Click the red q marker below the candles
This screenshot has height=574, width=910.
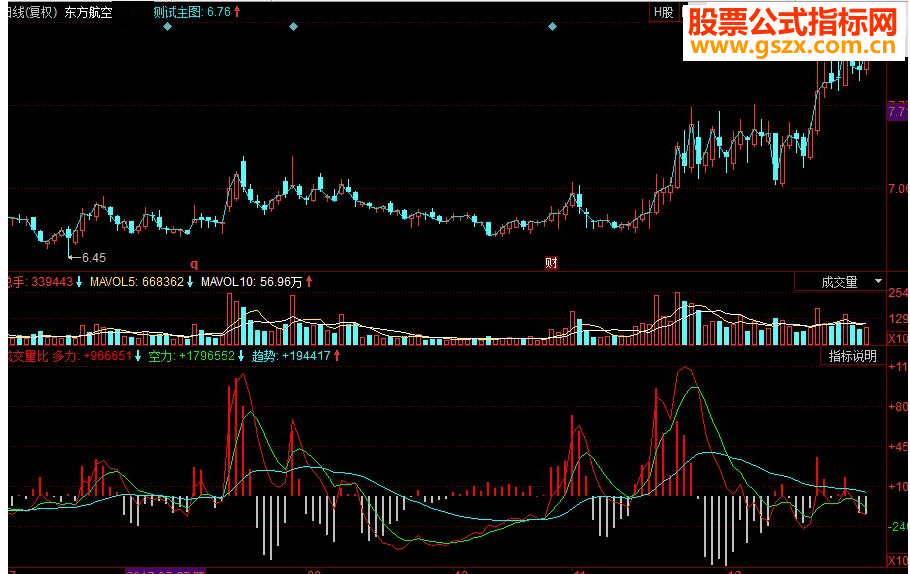click(194, 264)
